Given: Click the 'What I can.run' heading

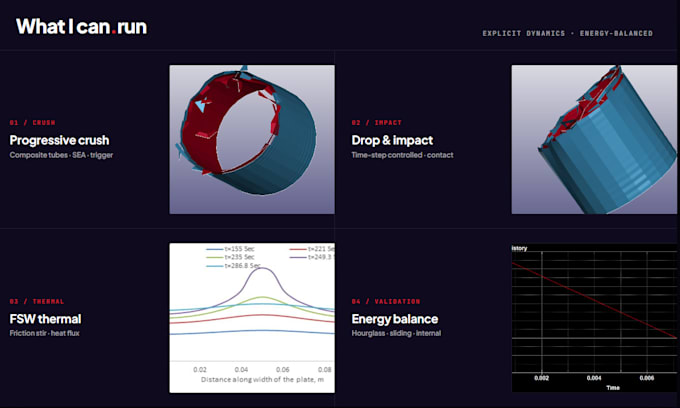Looking at the screenshot, I should coord(82,27).
